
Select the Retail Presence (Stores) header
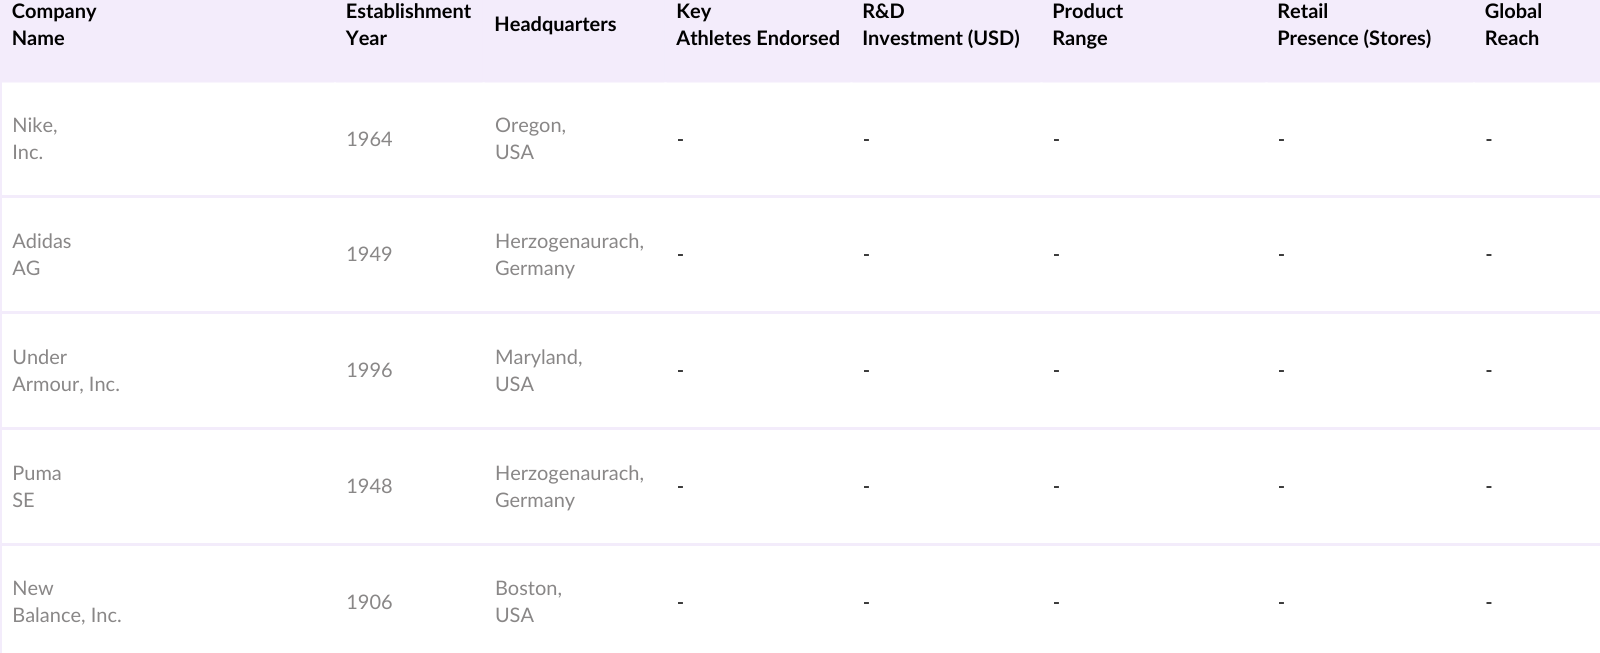[x=1353, y=25]
